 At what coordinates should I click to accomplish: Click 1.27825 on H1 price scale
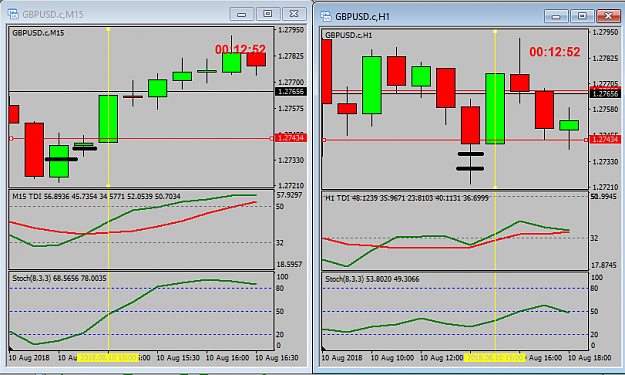coord(605,59)
